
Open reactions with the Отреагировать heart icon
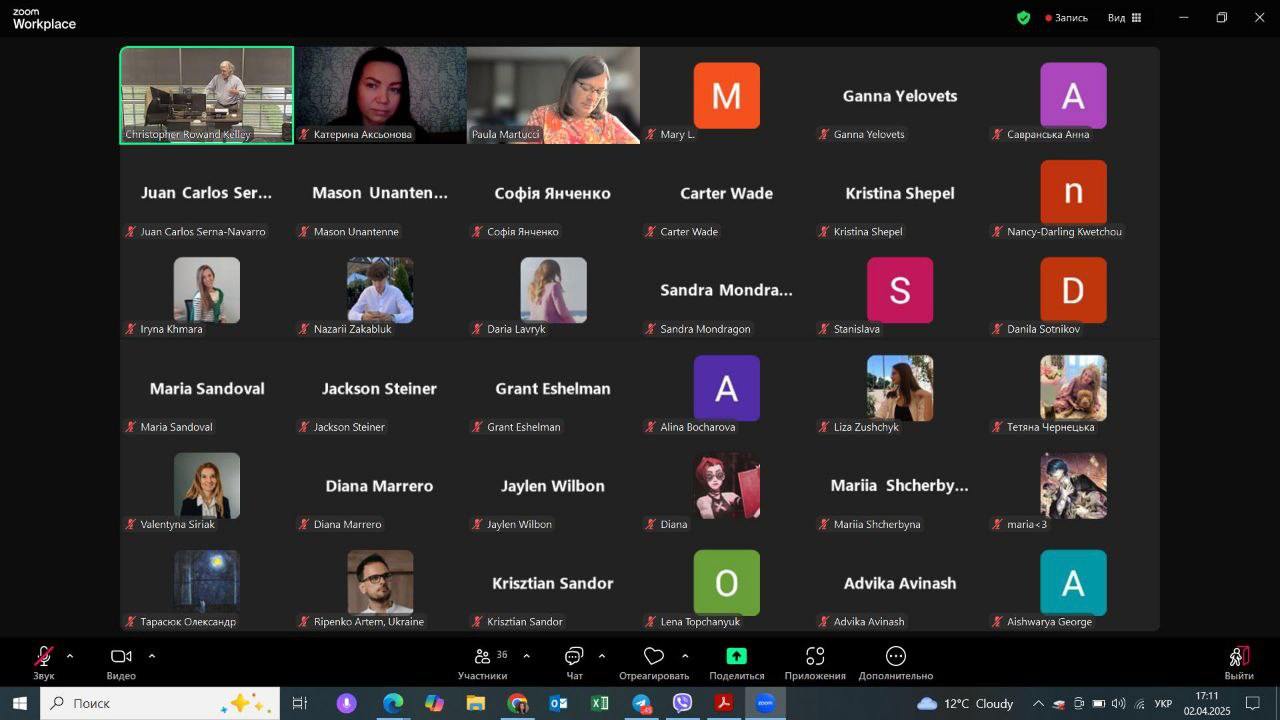point(654,663)
